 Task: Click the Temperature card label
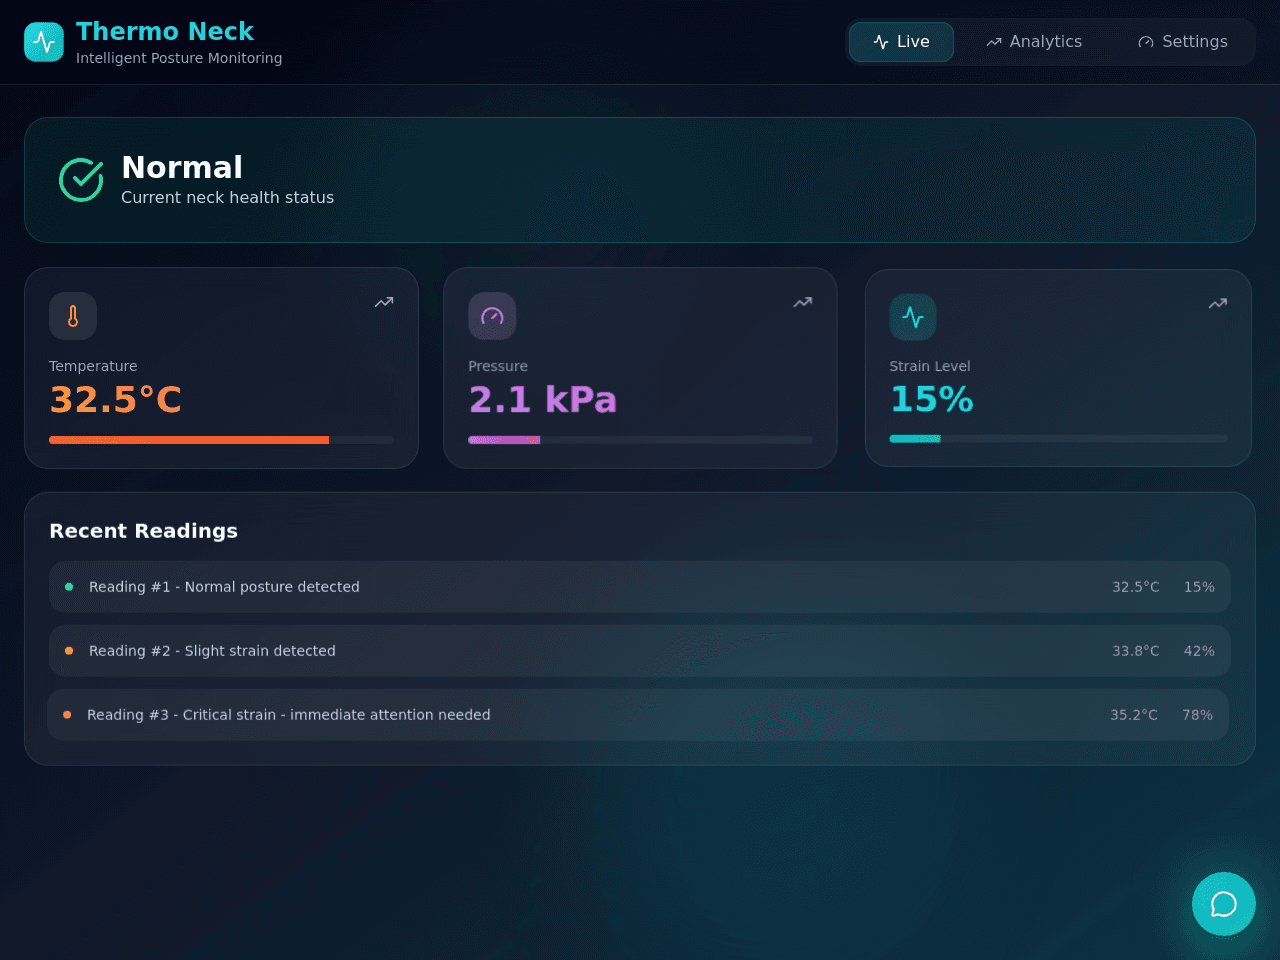[93, 366]
